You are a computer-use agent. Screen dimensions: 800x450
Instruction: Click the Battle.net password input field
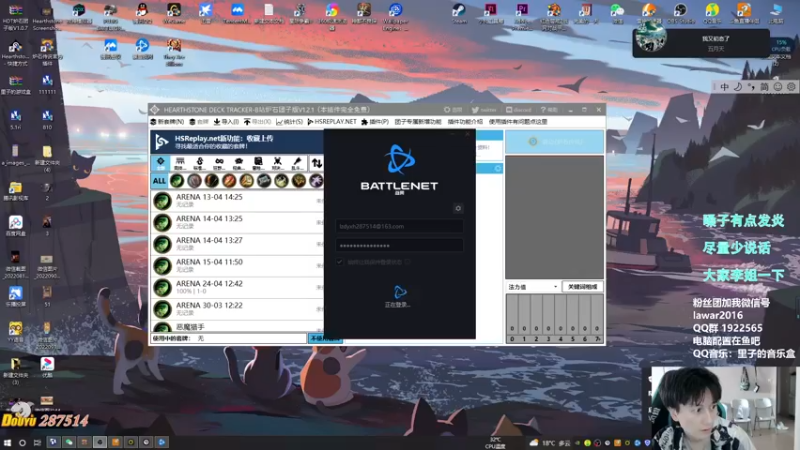[399, 245]
